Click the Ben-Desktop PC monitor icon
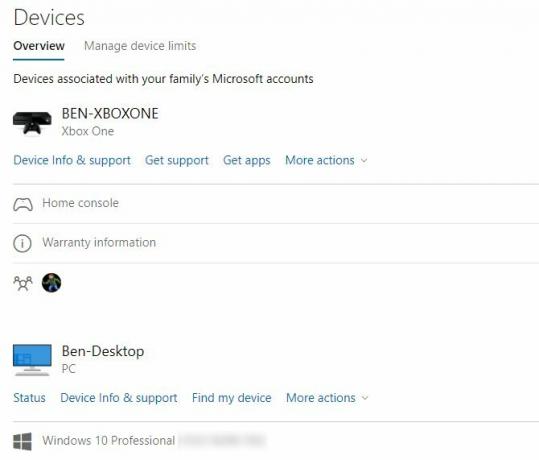 [32, 360]
